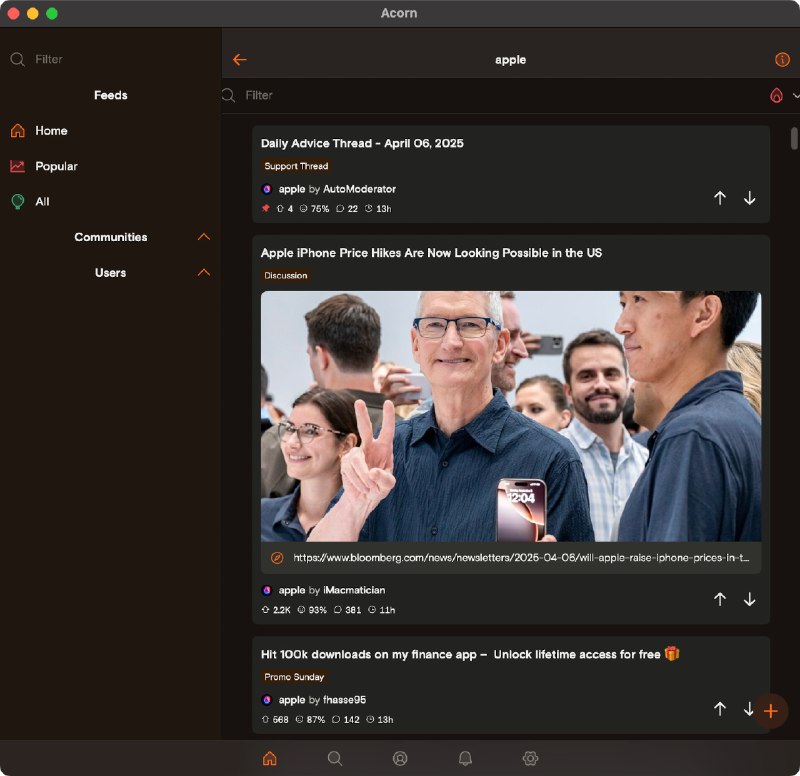Viewport: 800px width, 776px height.
Task: Click the Support Thread flair
Action: 296,166
